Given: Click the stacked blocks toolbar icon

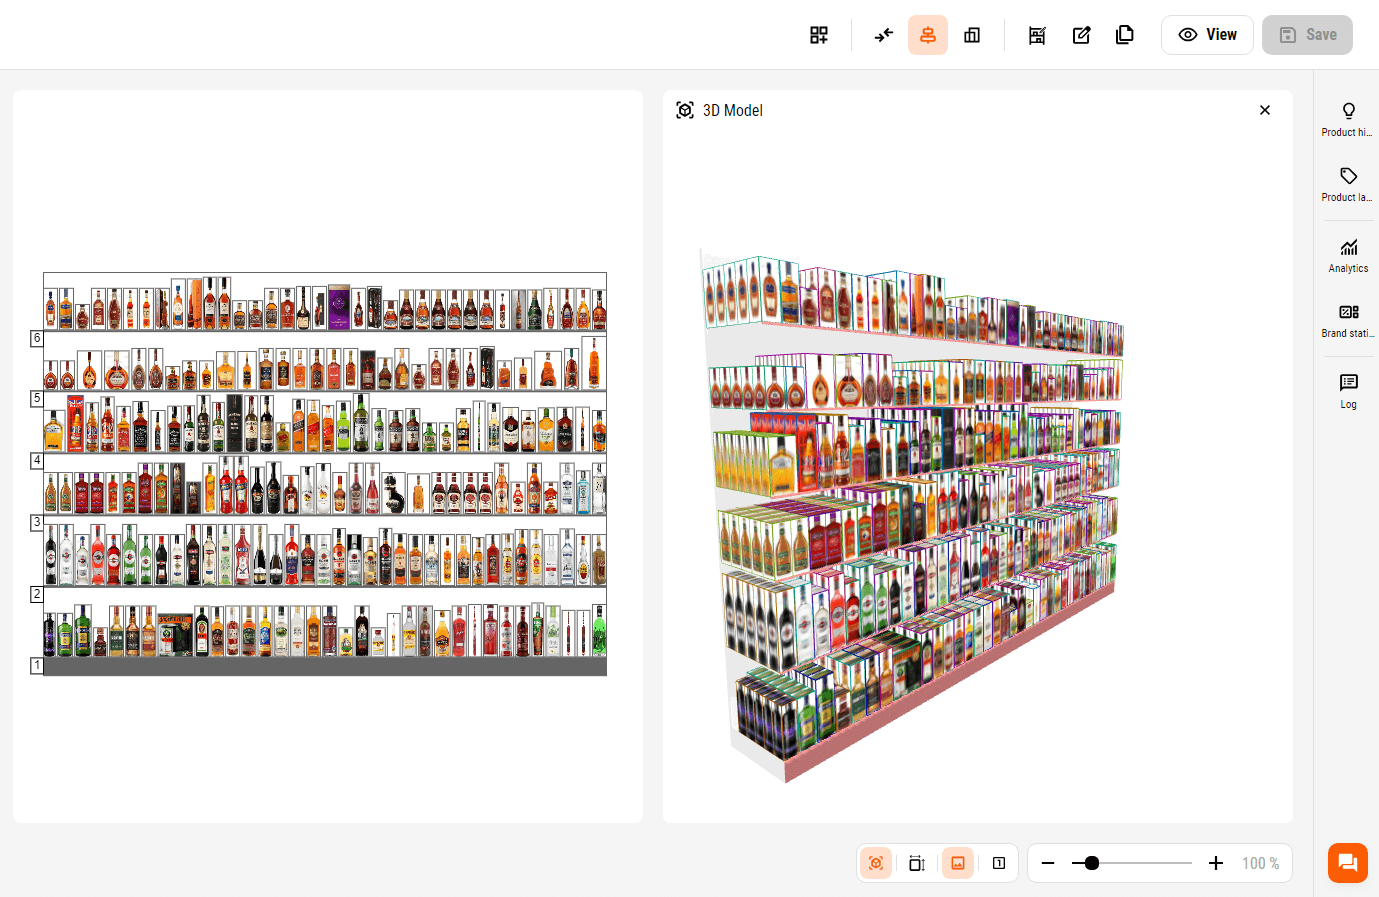Looking at the screenshot, I should click(x=972, y=35).
